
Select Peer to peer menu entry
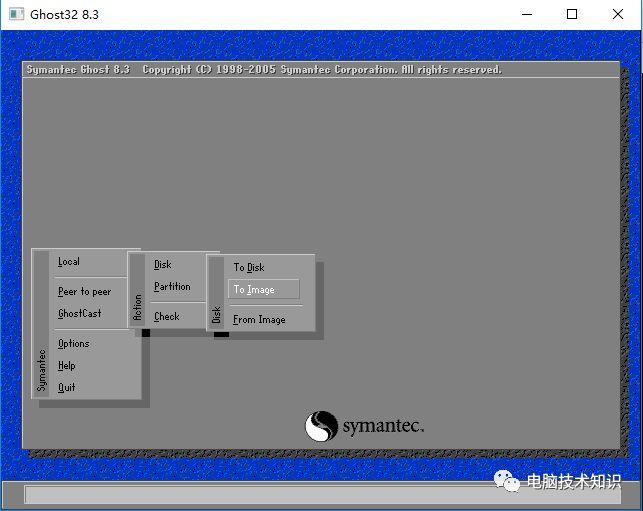pyautogui.click(x=84, y=292)
